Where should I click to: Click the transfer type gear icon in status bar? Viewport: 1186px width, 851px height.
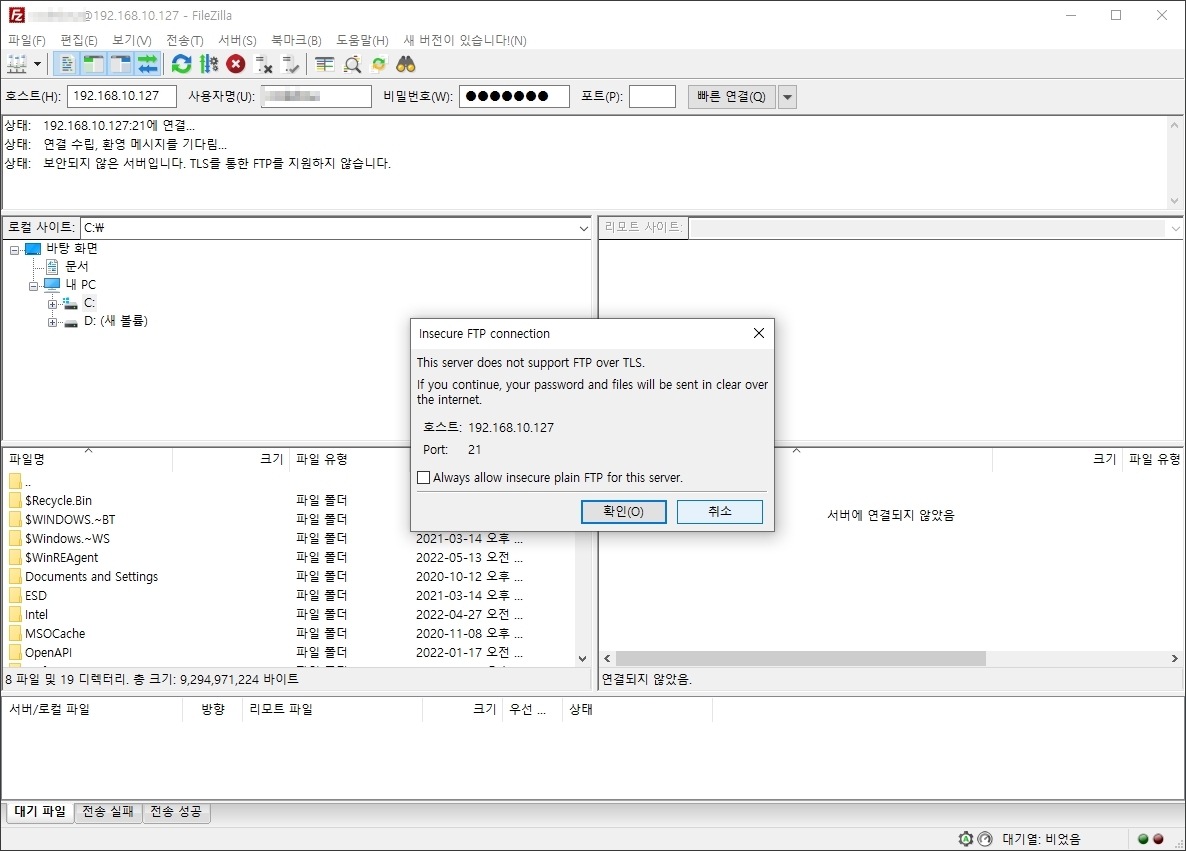click(x=966, y=838)
